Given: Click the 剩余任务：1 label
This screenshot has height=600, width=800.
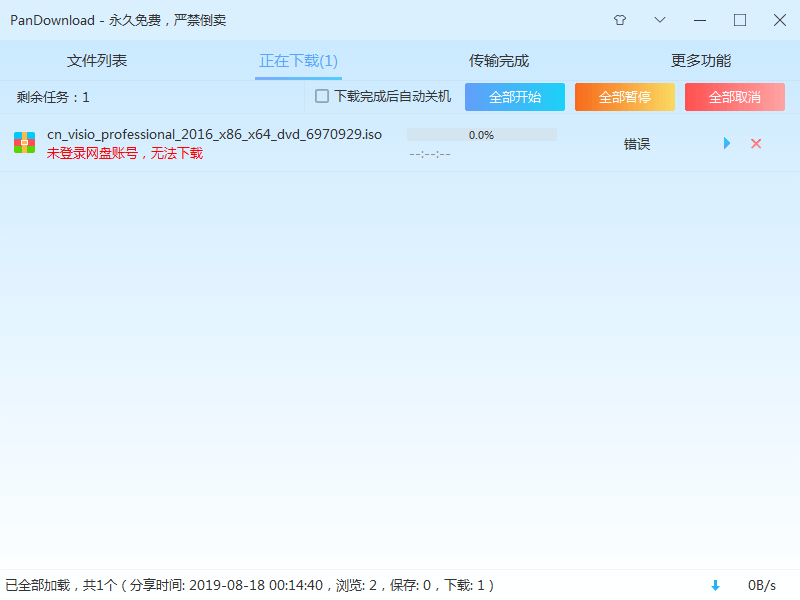Looking at the screenshot, I should pyautogui.click(x=53, y=97).
